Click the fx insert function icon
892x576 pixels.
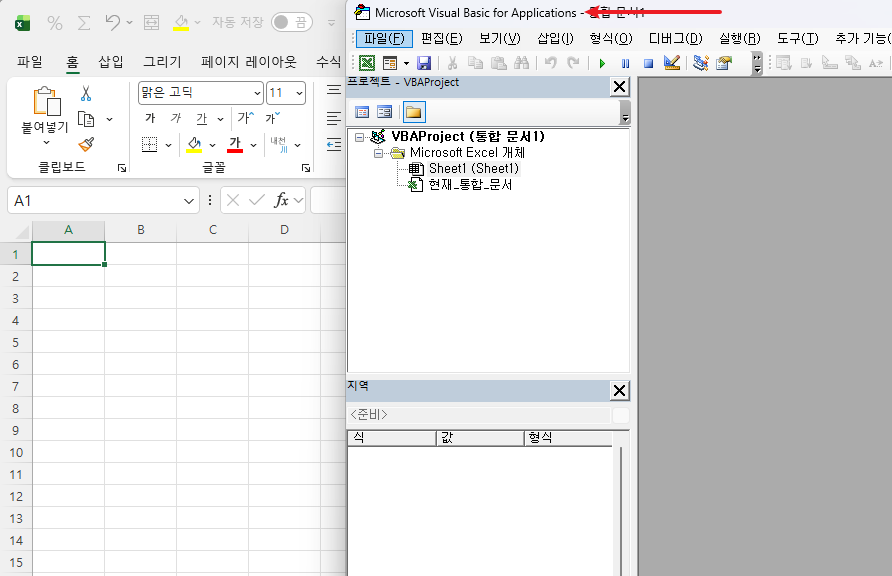coord(281,200)
